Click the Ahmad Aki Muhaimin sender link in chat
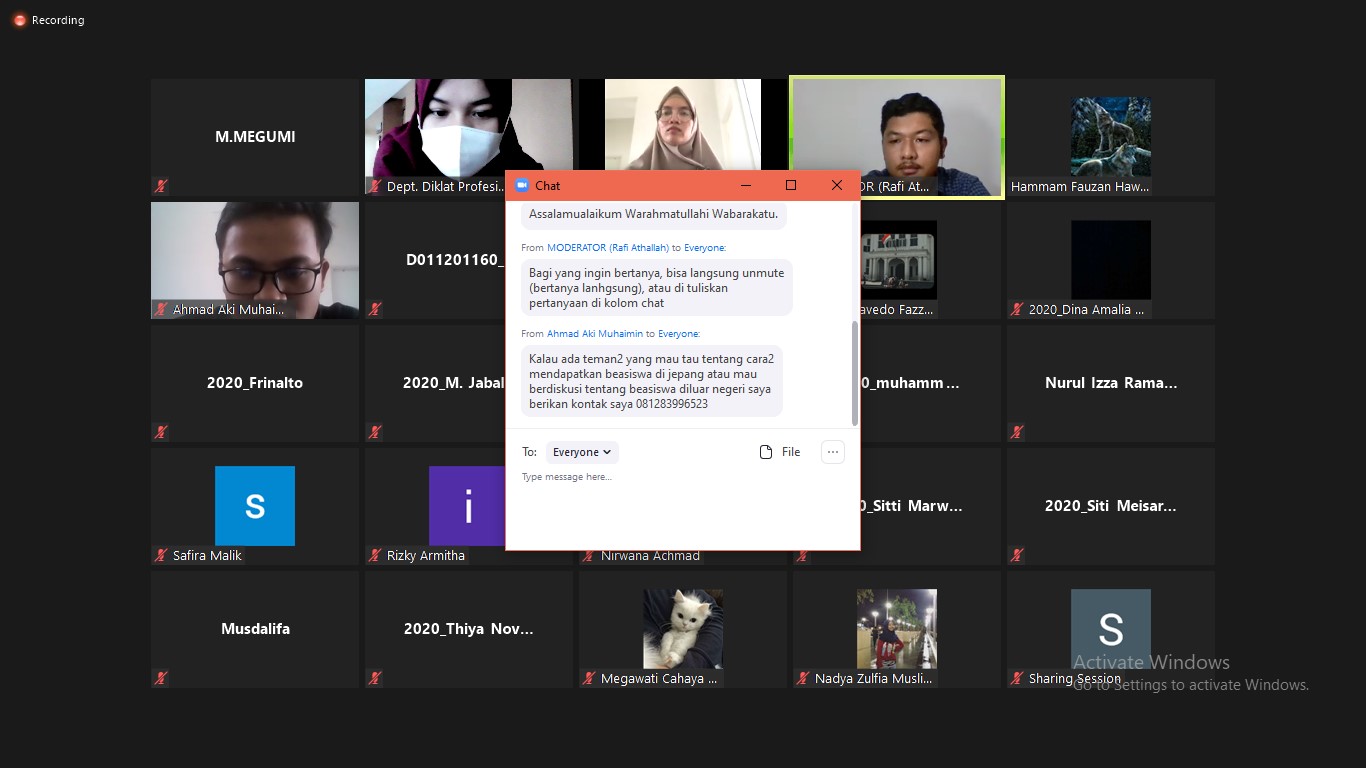 595,333
